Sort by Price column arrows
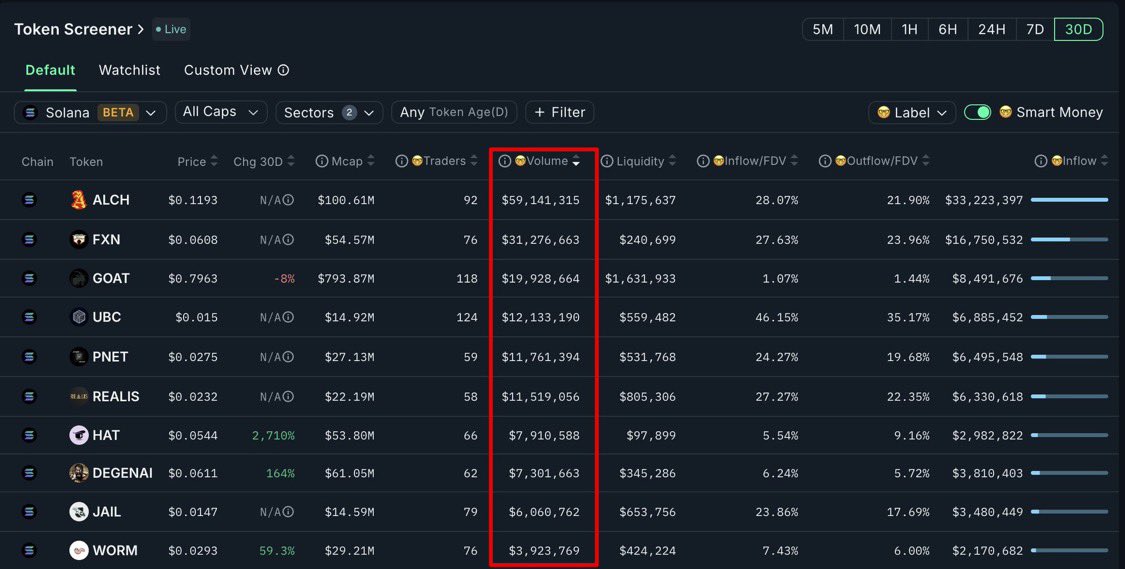The image size is (1125, 569). tap(214, 161)
